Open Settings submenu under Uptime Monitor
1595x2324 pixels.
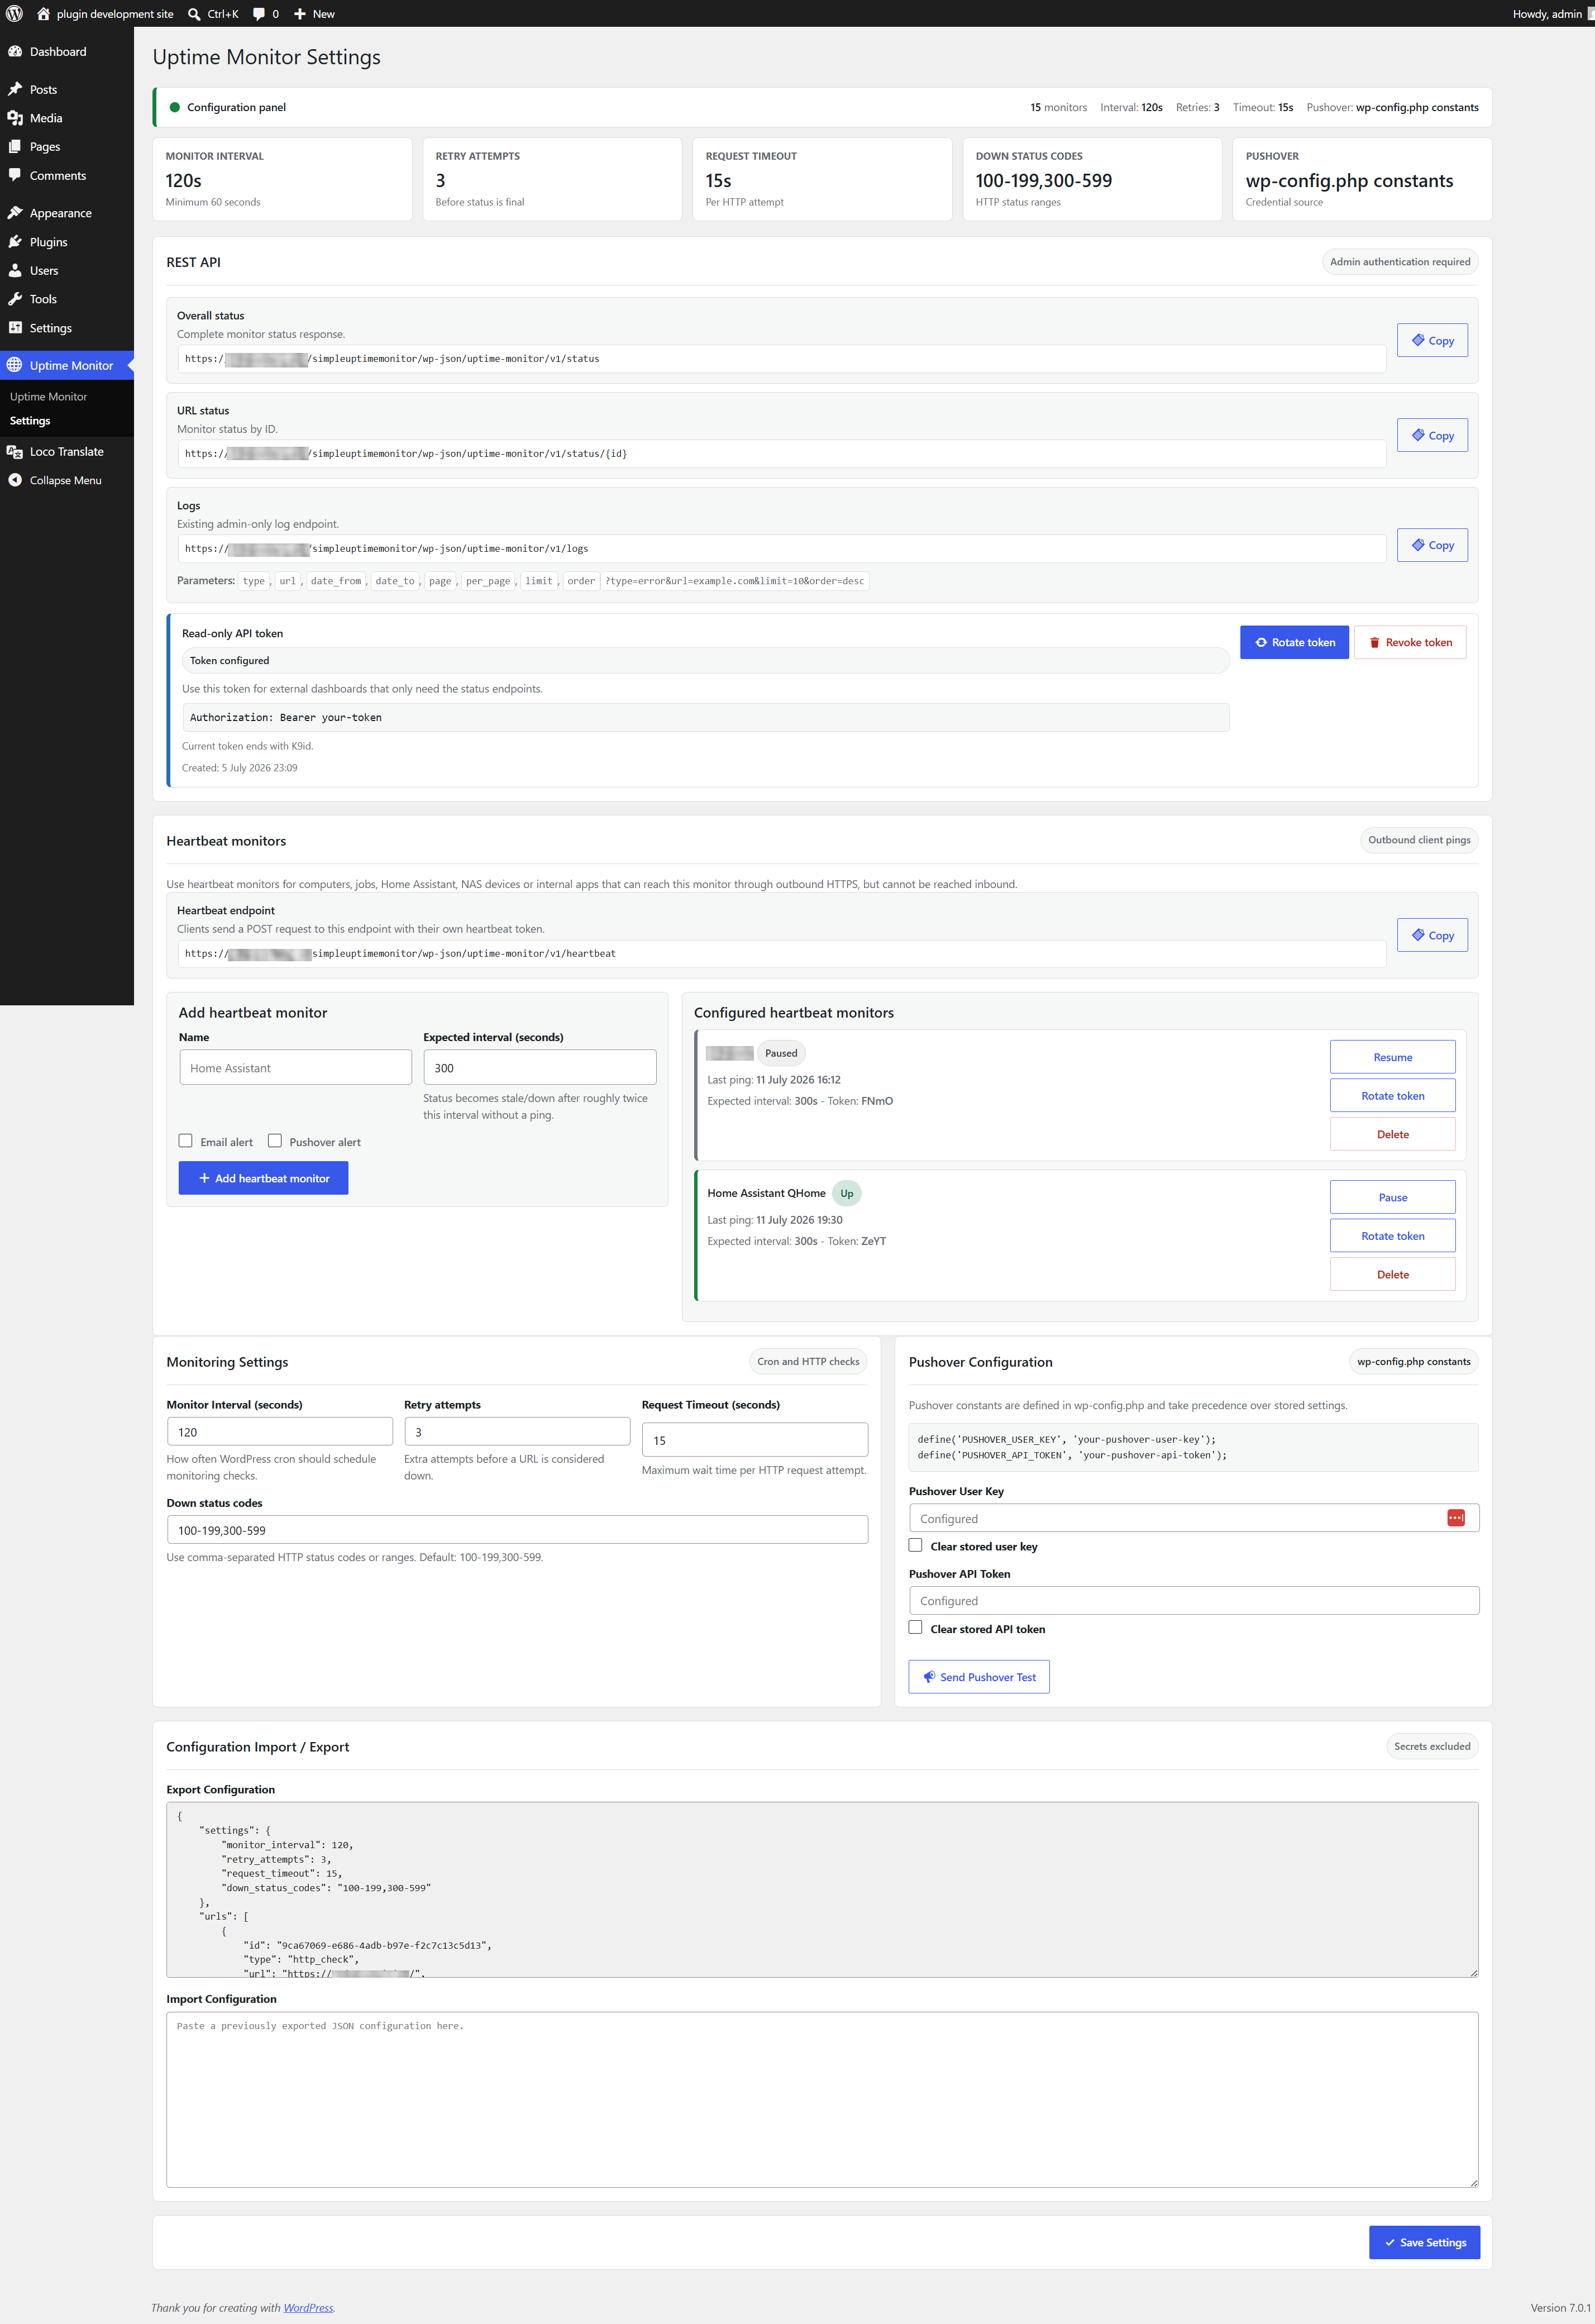click(x=30, y=421)
